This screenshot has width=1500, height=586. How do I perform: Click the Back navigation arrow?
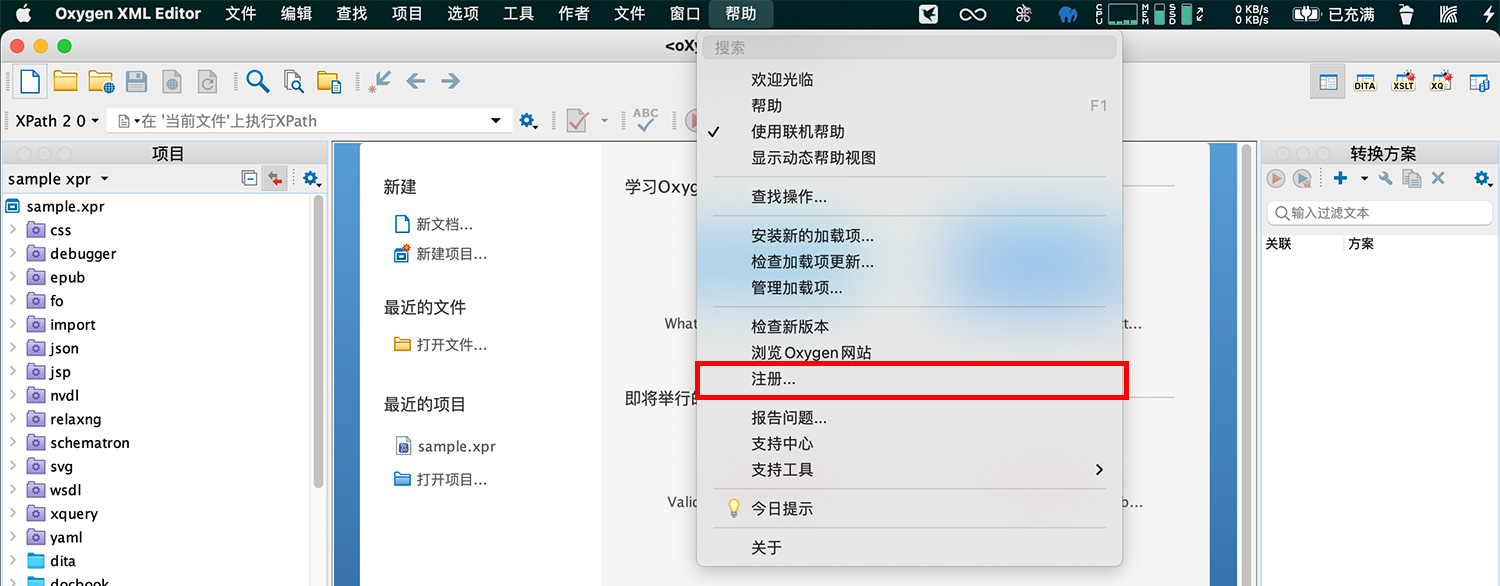(416, 81)
